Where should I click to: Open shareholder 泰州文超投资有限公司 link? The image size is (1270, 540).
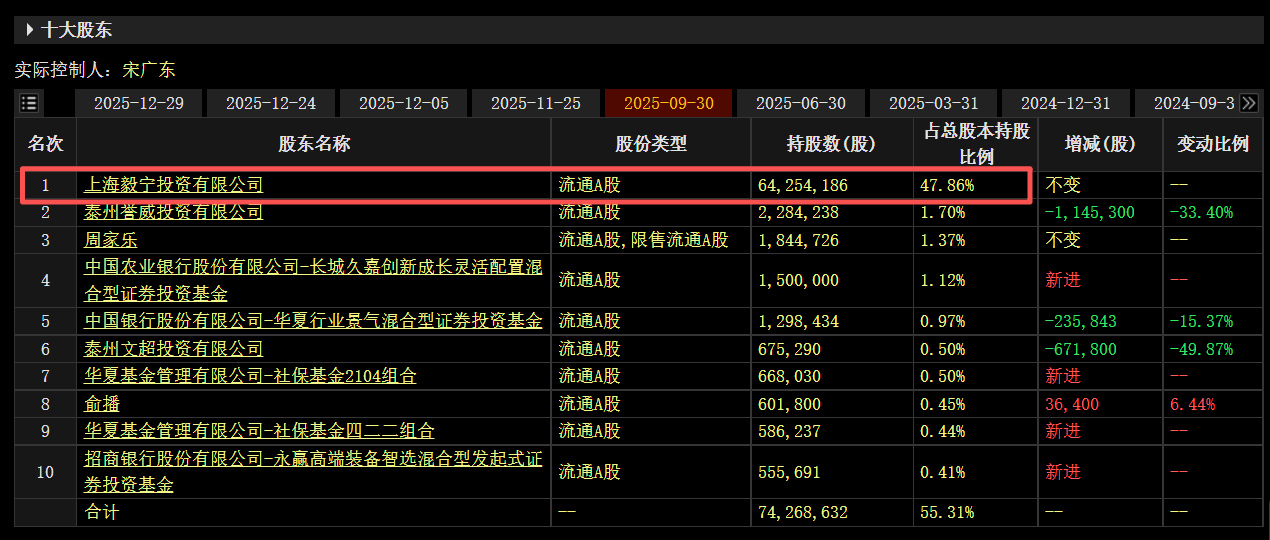173,349
